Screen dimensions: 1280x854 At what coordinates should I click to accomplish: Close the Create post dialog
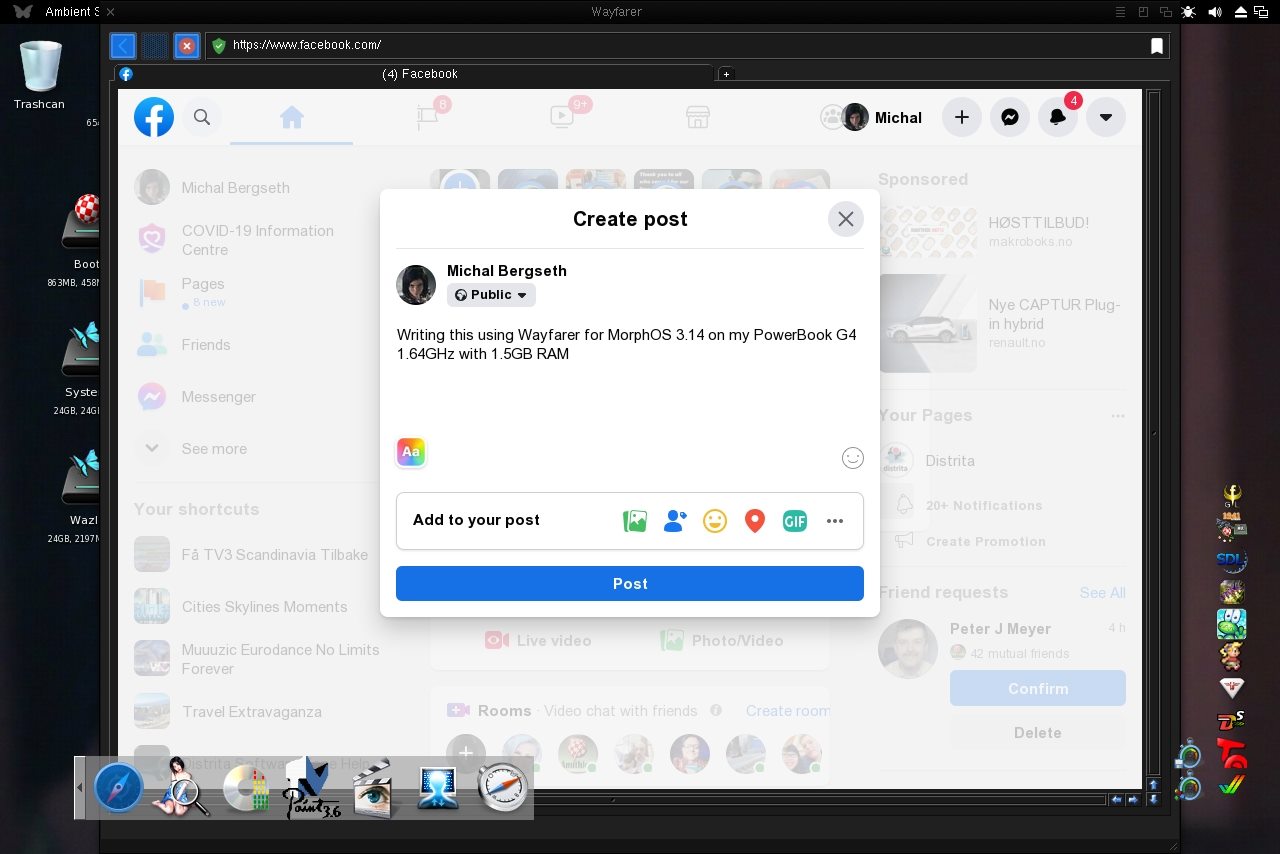(x=846, y=219)
